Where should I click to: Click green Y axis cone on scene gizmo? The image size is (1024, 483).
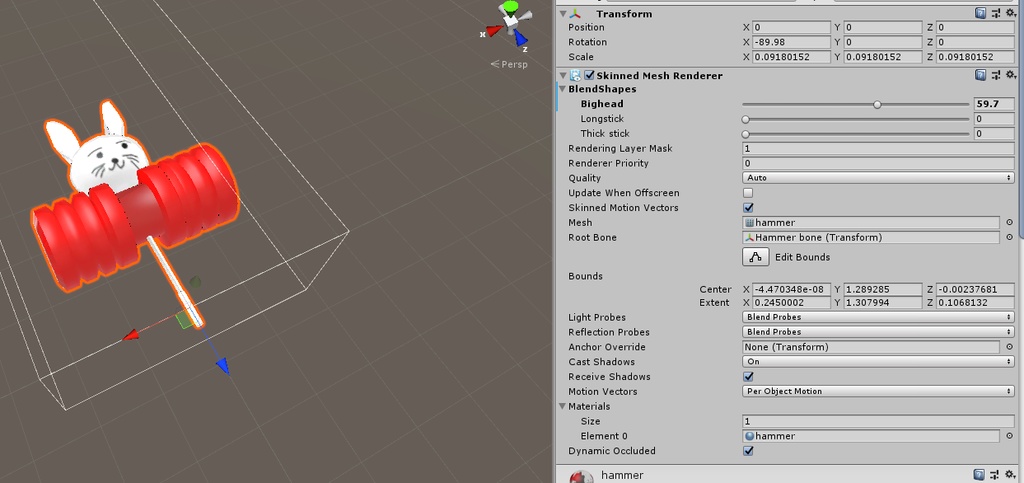tap(509, 7)
